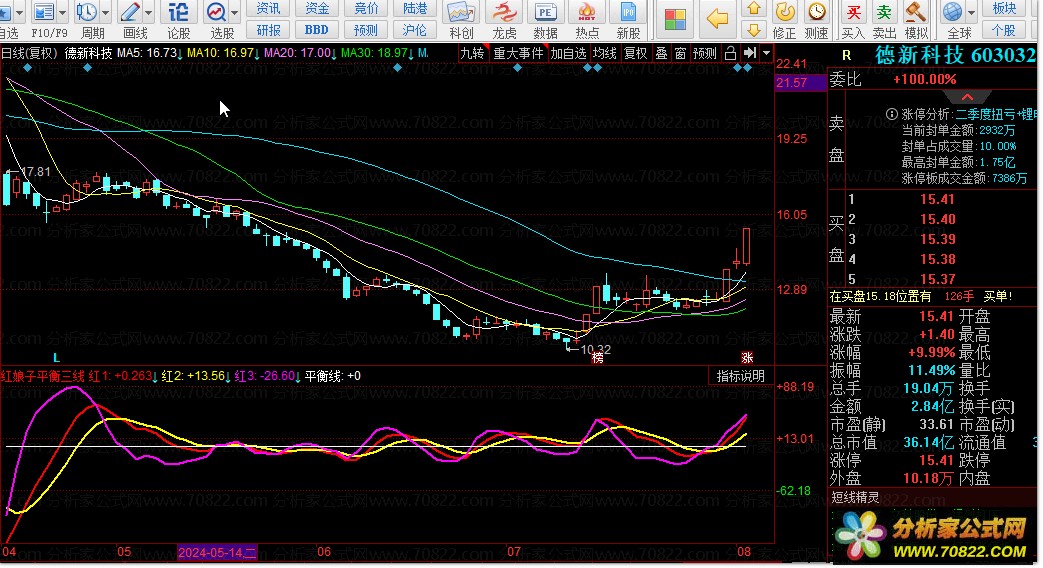Viewport: 1043px width, 568px height.
Task: Click the blue L marker on chart
Action: tap(57, 358)
